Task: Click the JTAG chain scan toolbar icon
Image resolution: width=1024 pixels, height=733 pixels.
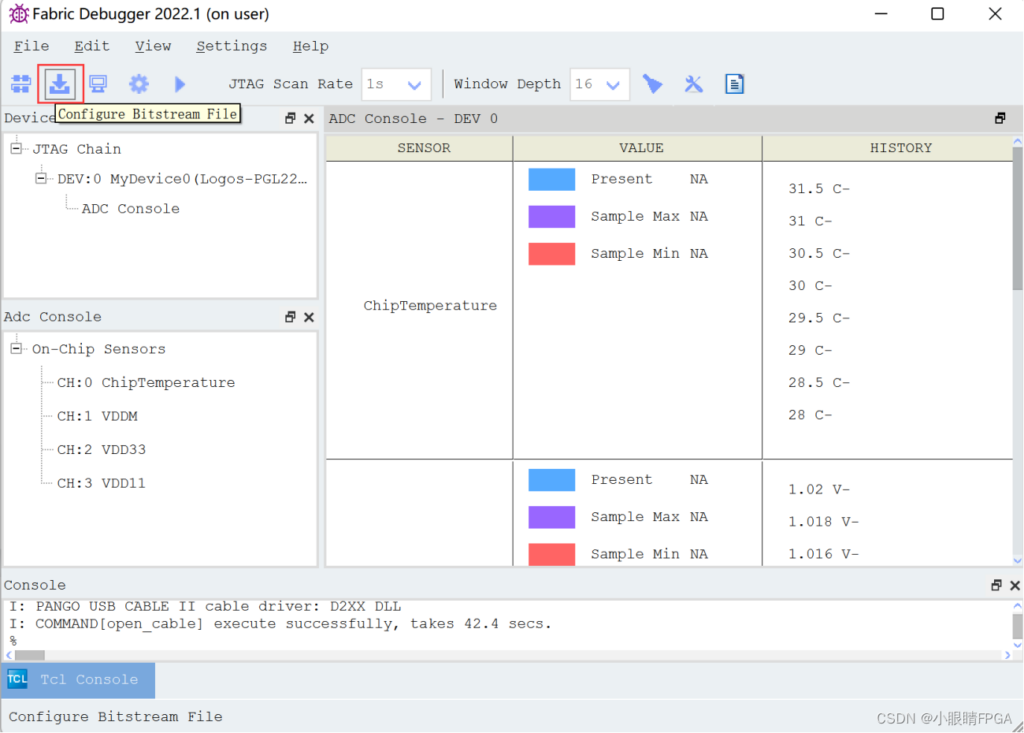Action: coord(21,84)
